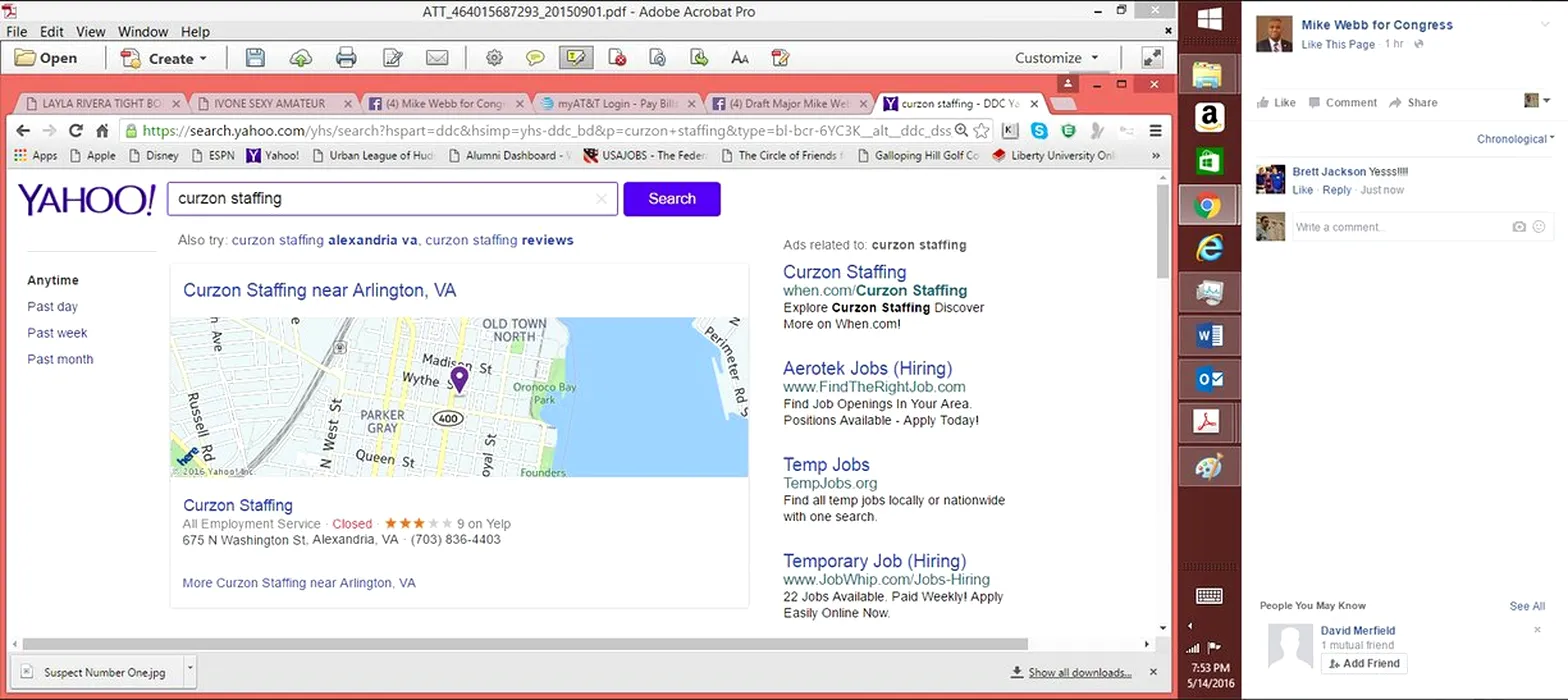Screen dimensions: 1568x700
Task: Open the Window menu
Action: pyautogui.click(x=143, y=32)
